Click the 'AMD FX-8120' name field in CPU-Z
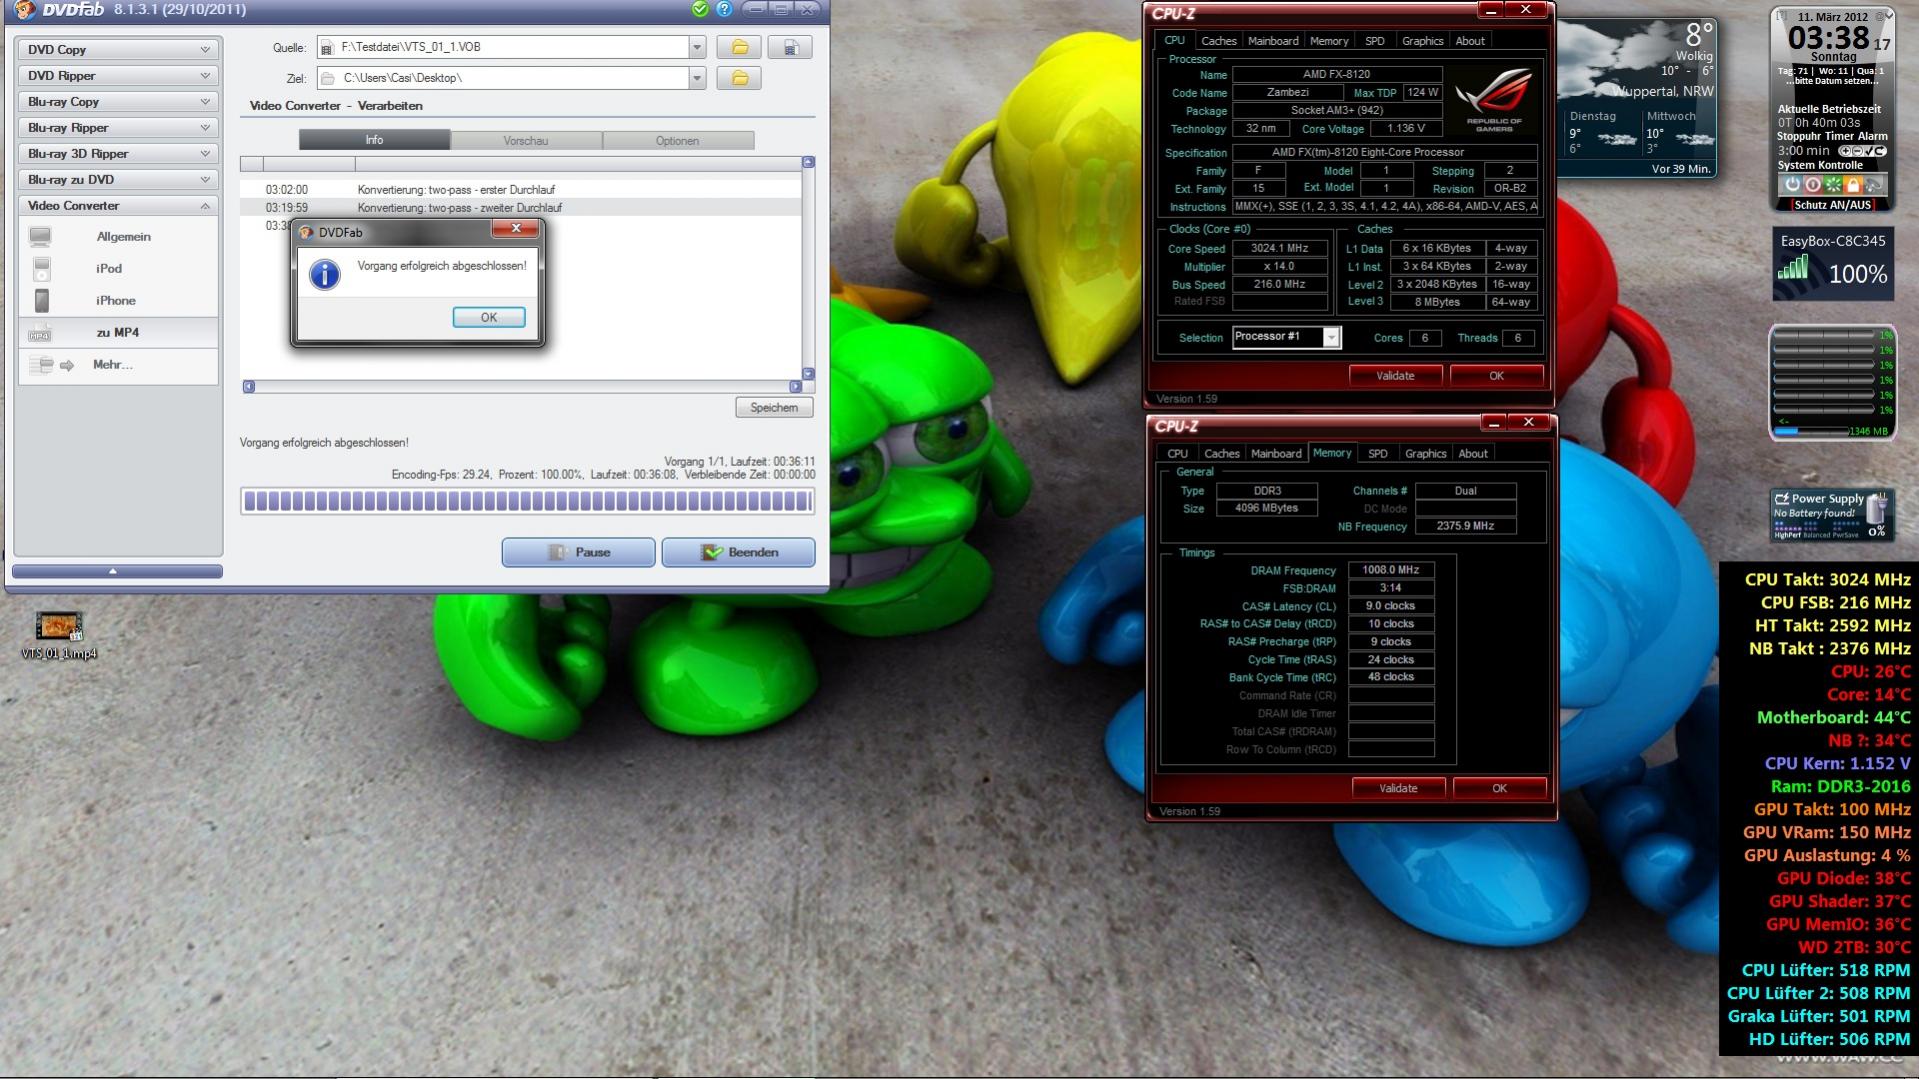The image size is (1919, 1079). (1336, 75)
